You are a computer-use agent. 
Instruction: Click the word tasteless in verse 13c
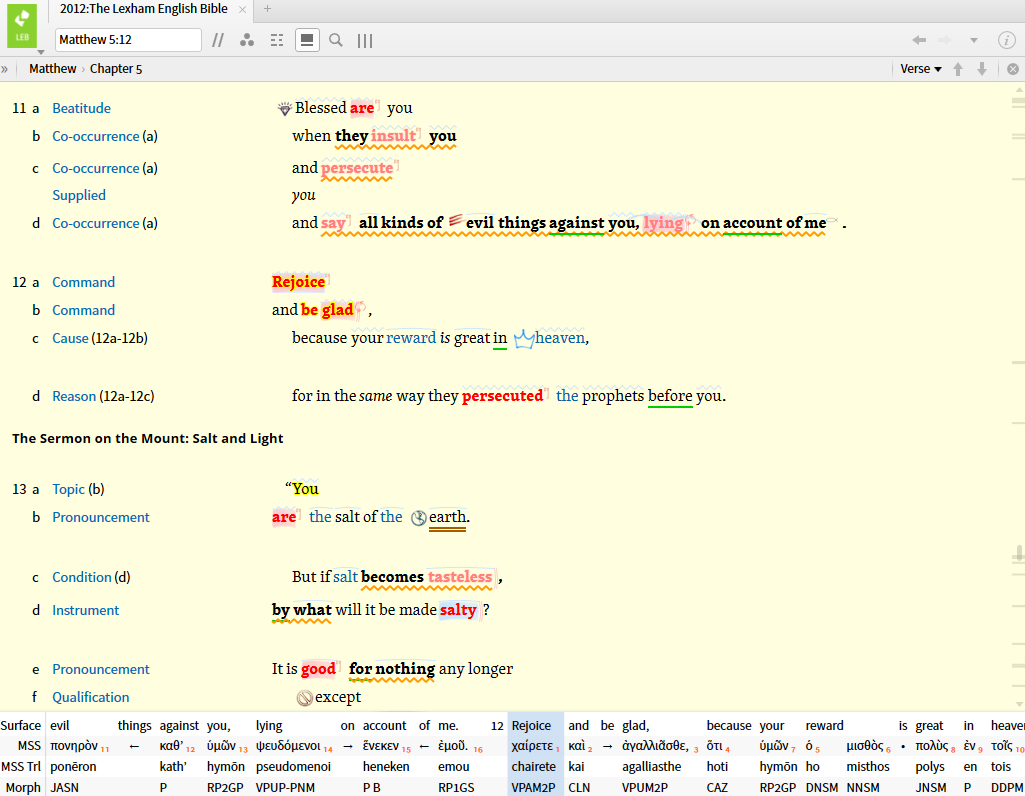pyautogui.click(x=460, y=577)
